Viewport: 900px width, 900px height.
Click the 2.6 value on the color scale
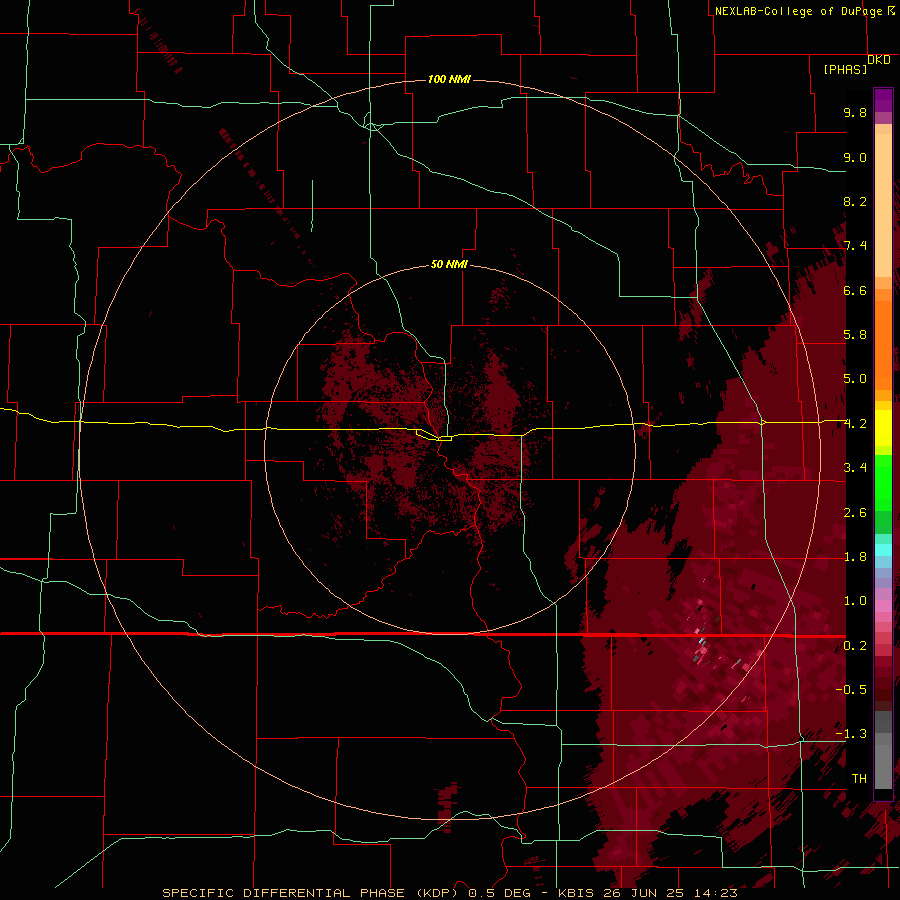(855, 513)
